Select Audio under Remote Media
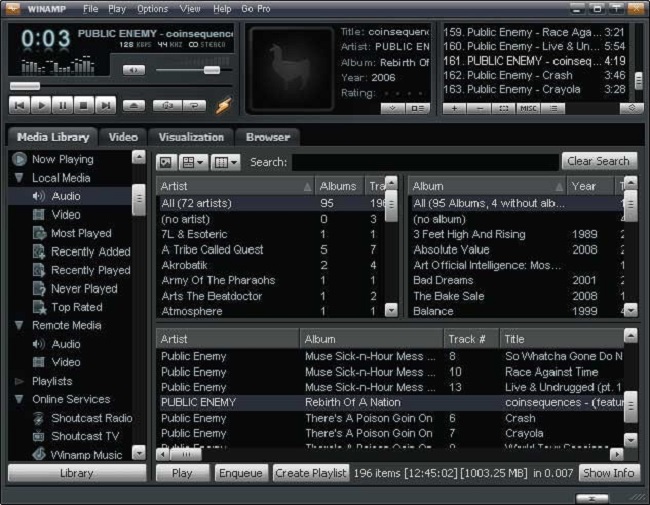 [x=66, y=344]
